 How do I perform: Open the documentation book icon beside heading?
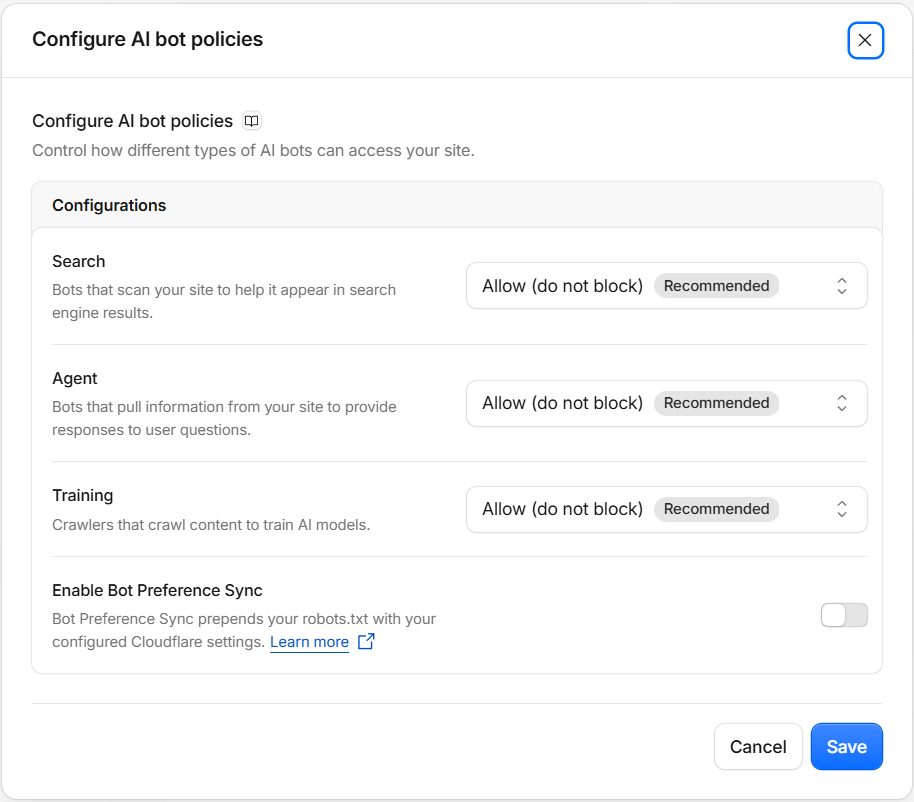click(251, 121)
